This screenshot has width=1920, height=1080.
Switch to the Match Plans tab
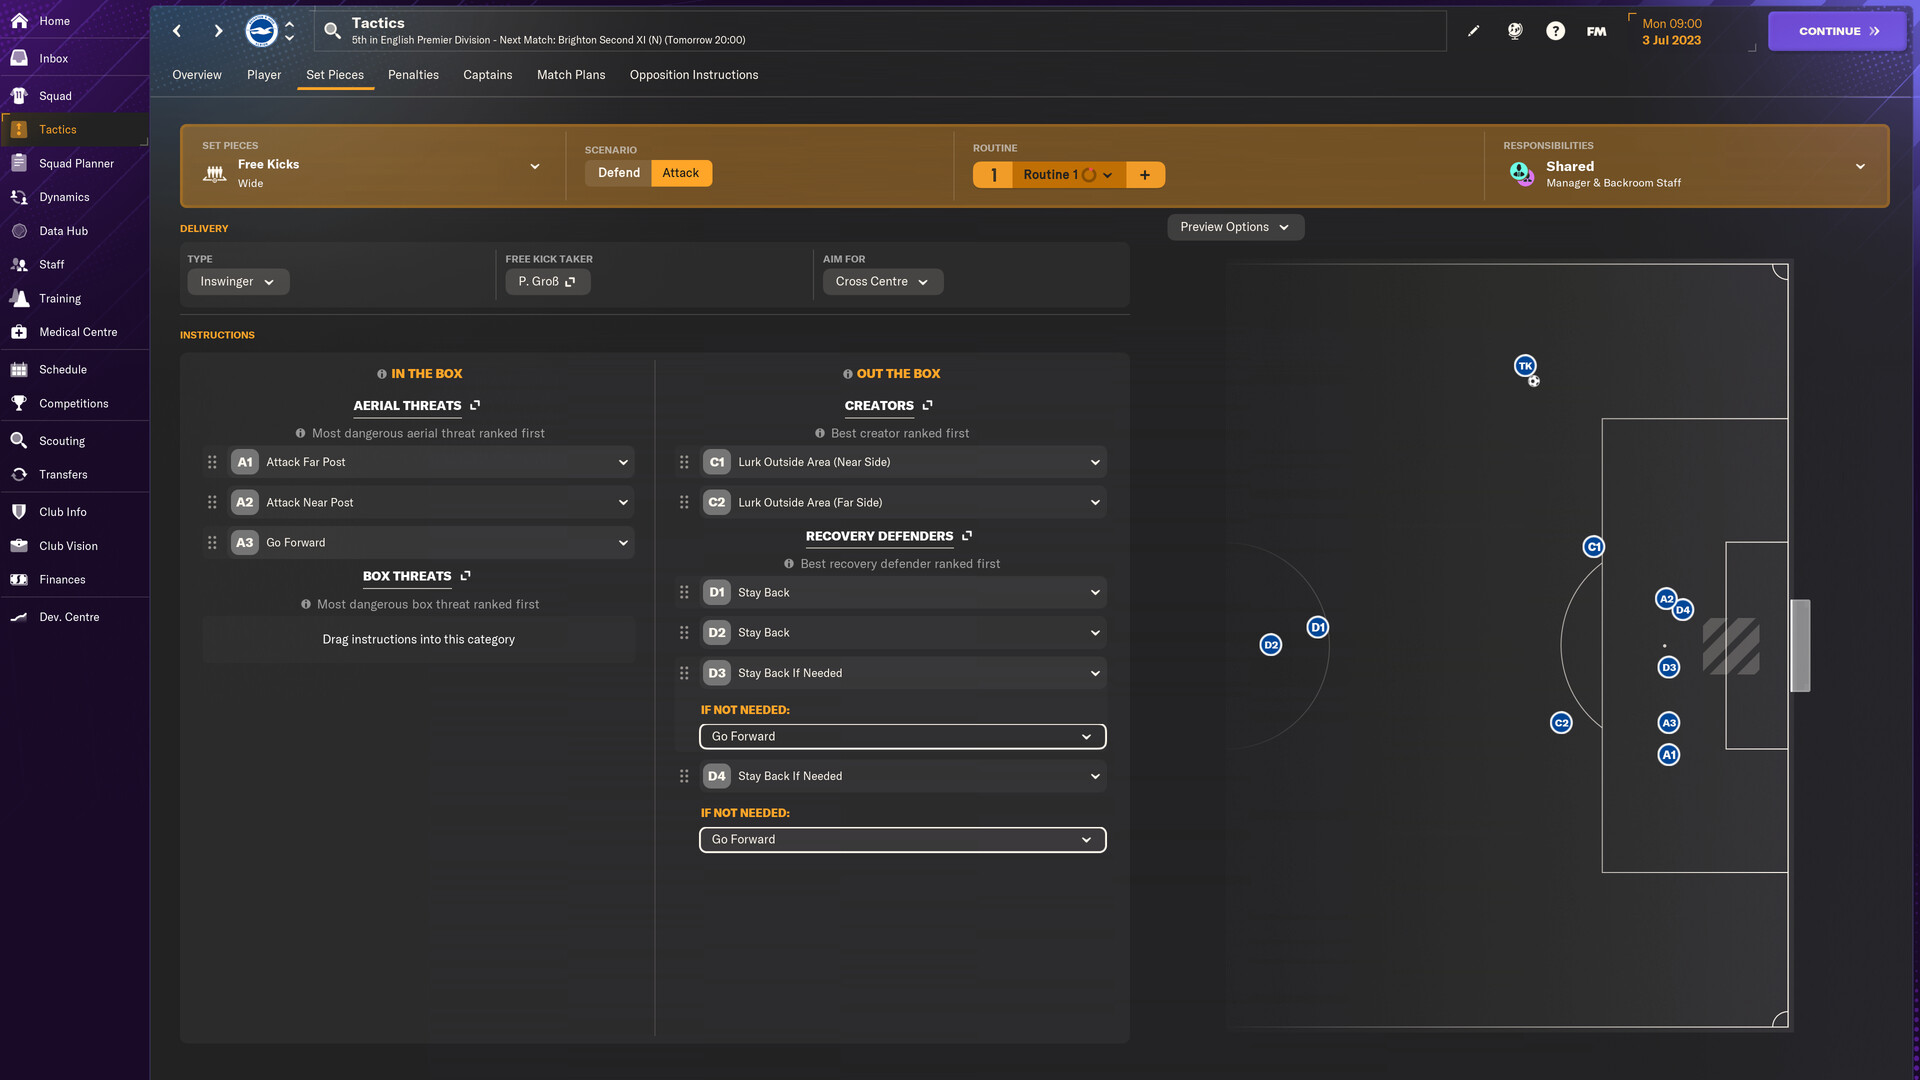point(570,75)
